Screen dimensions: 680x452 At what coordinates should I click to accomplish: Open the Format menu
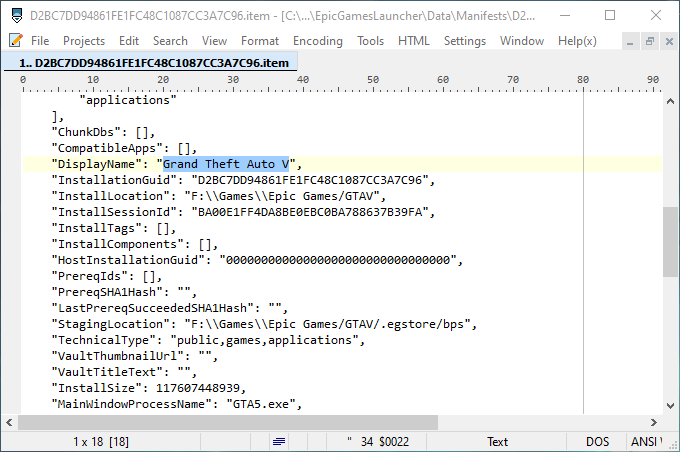[x=260, y=41]
